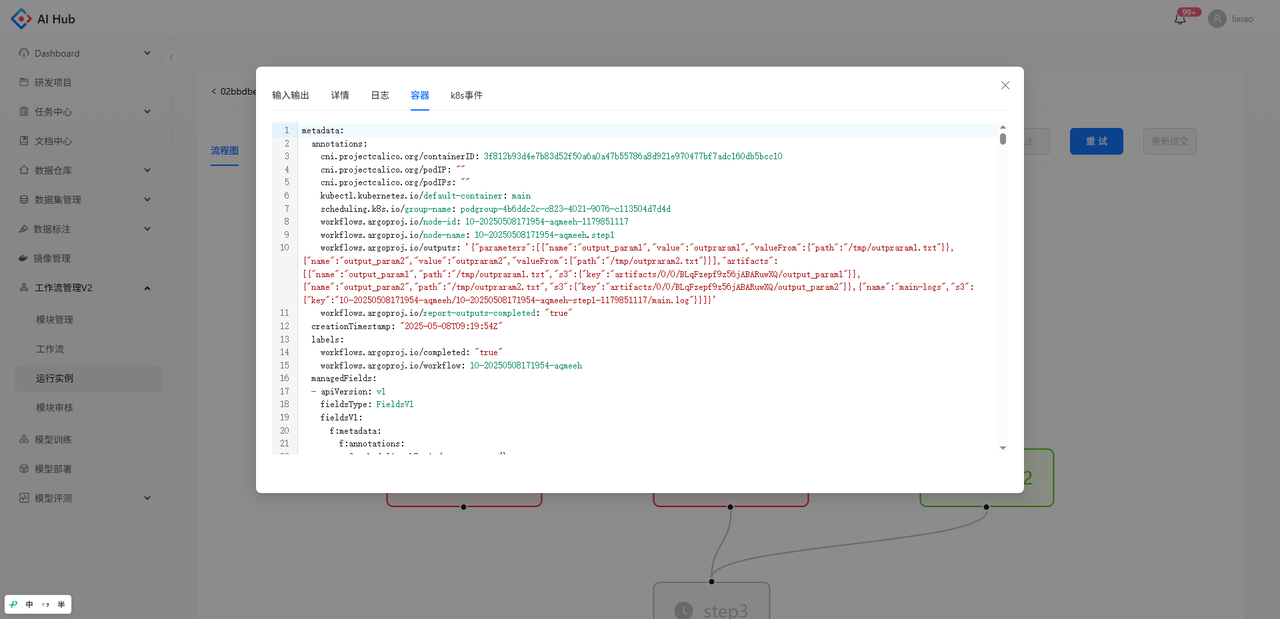Image resolution: width=1280 pixels, height=619 pixels.
Task: Open the notification bell icon
Action: pyautogui.click(x=1180, y=19)
